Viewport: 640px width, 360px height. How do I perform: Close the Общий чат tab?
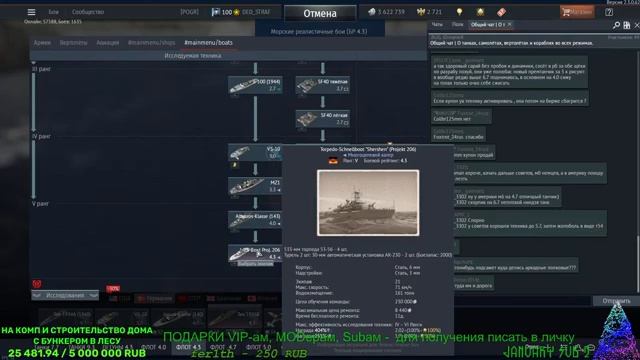coord(509,24)
